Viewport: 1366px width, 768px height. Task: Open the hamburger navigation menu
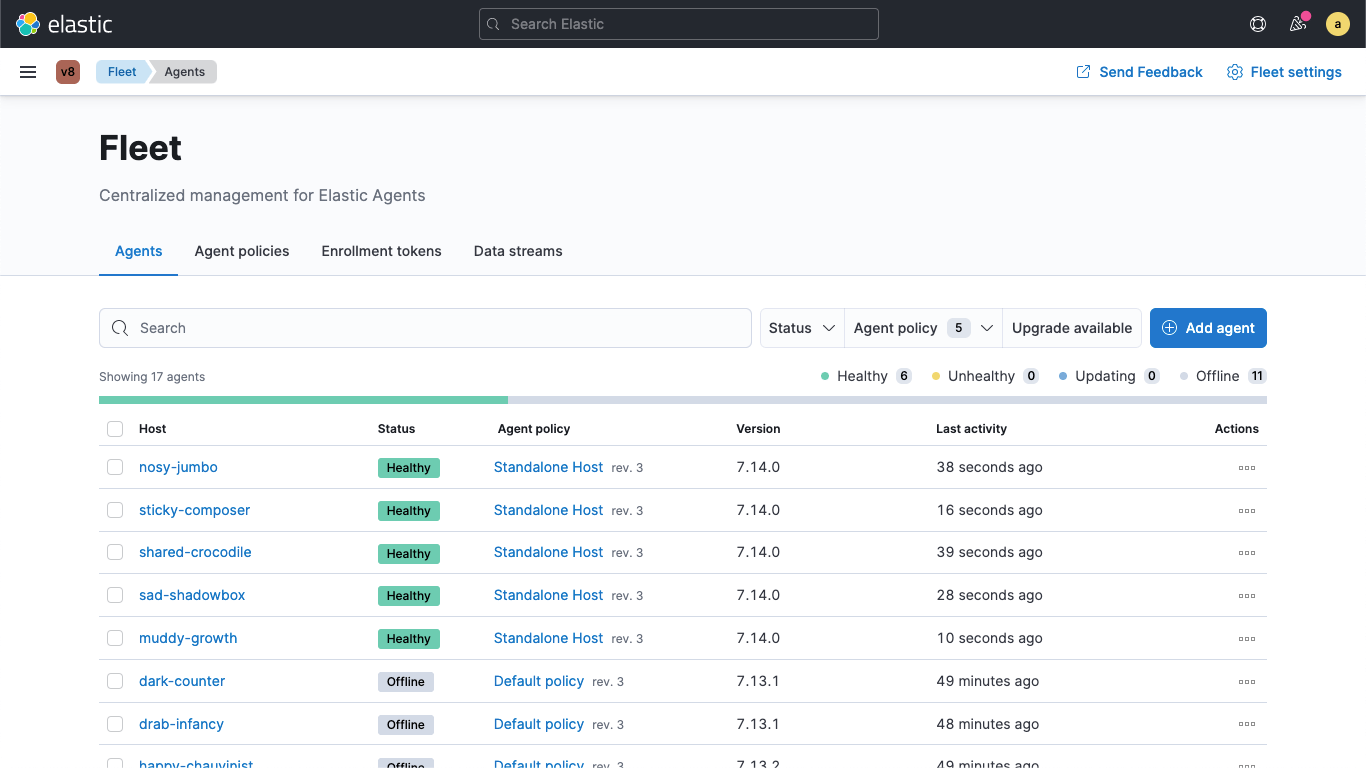click(x=28, y=72)
